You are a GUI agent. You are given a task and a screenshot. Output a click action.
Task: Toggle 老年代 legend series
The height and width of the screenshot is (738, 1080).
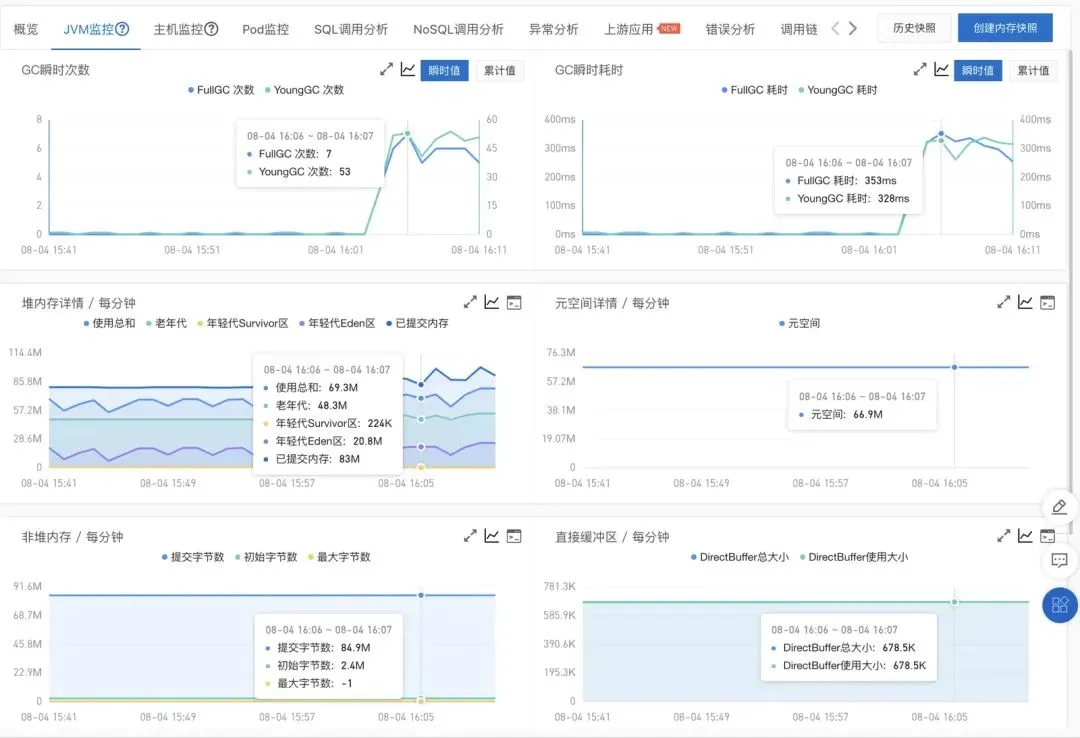167,323
